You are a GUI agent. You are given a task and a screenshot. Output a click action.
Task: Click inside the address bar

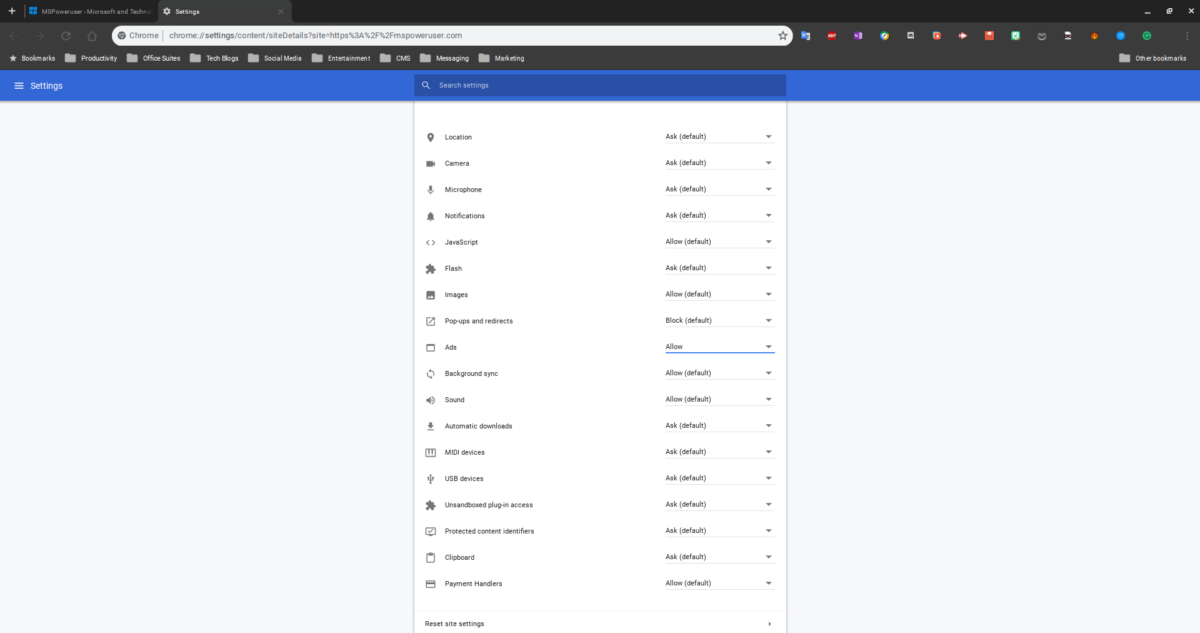(400, 34)
